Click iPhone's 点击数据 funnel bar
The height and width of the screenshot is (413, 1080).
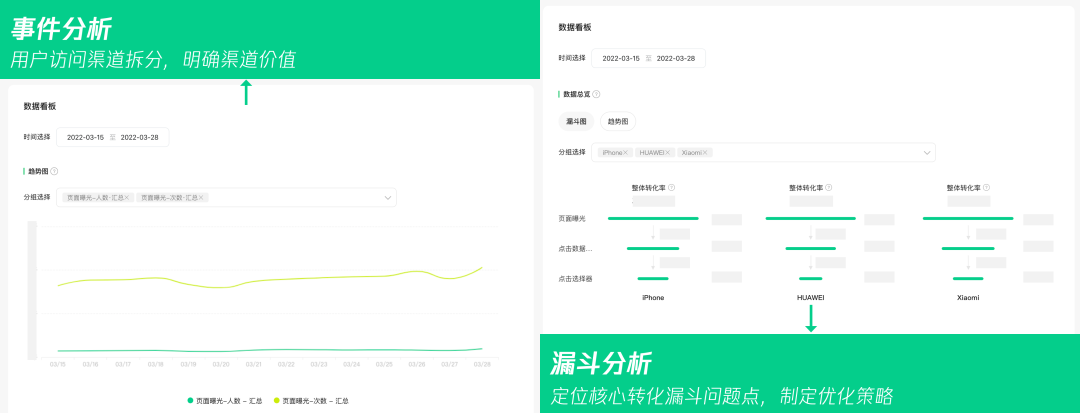(653, 248)
